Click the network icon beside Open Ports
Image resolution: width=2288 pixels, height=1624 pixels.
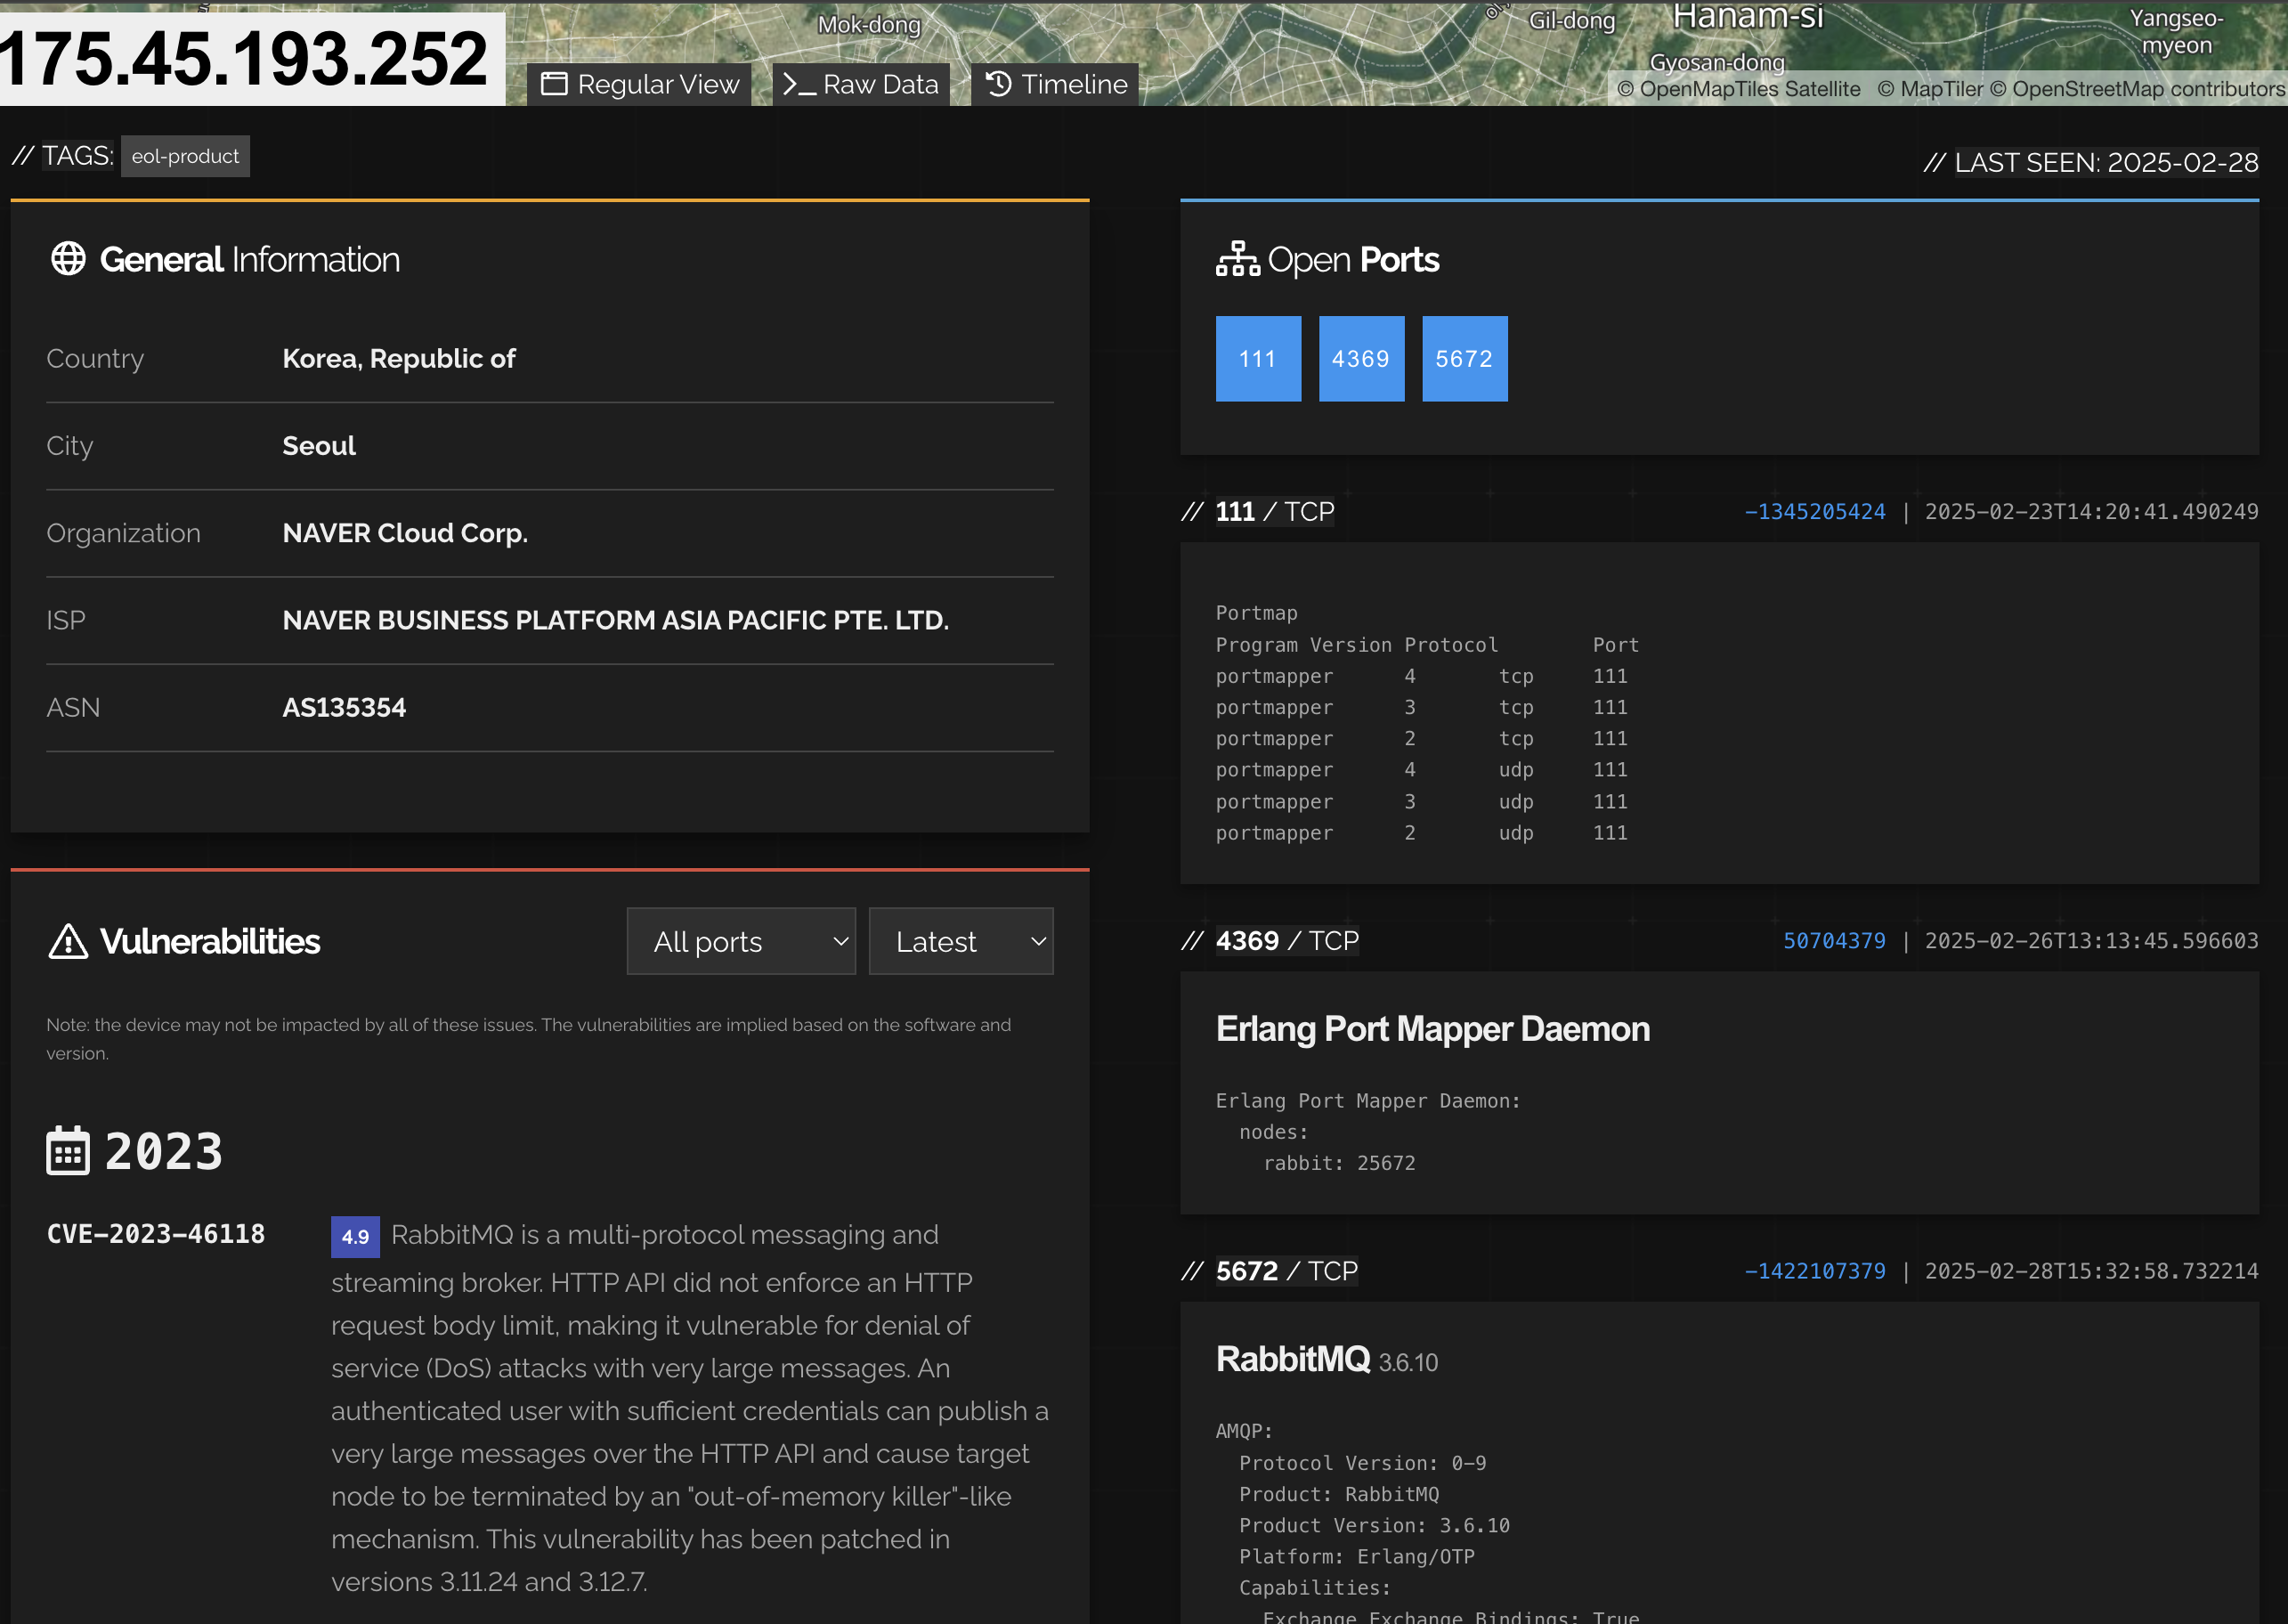tap(1237, 259)
